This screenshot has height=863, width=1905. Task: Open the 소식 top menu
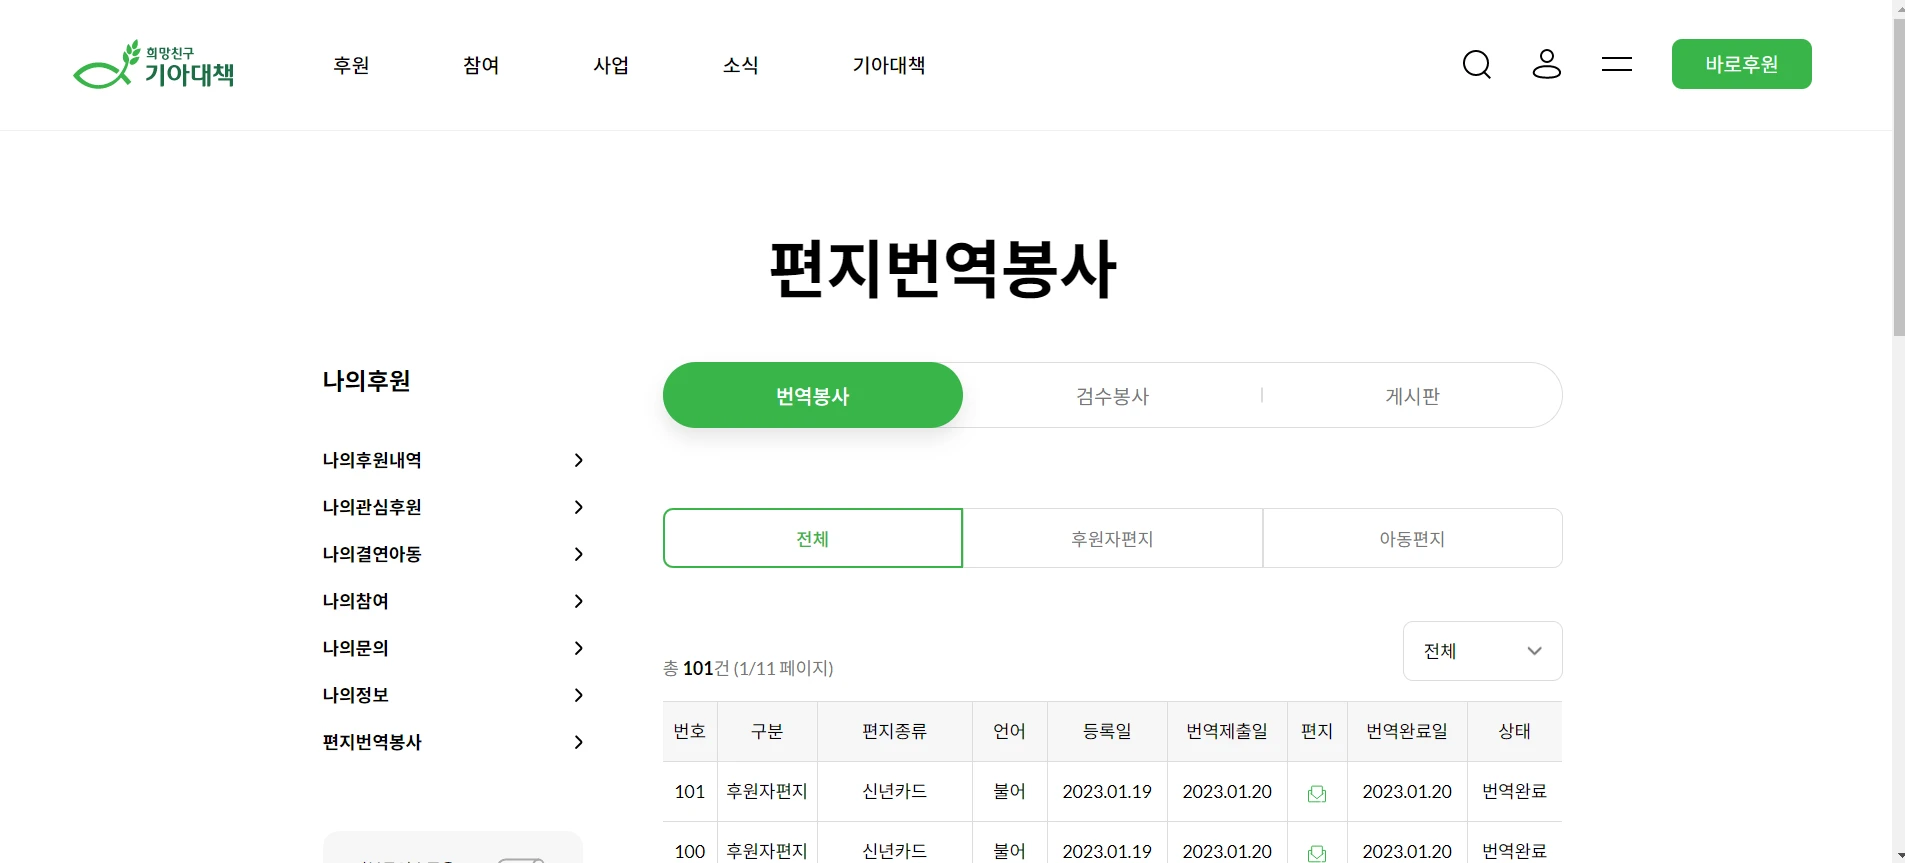click(x=741, y=65)
